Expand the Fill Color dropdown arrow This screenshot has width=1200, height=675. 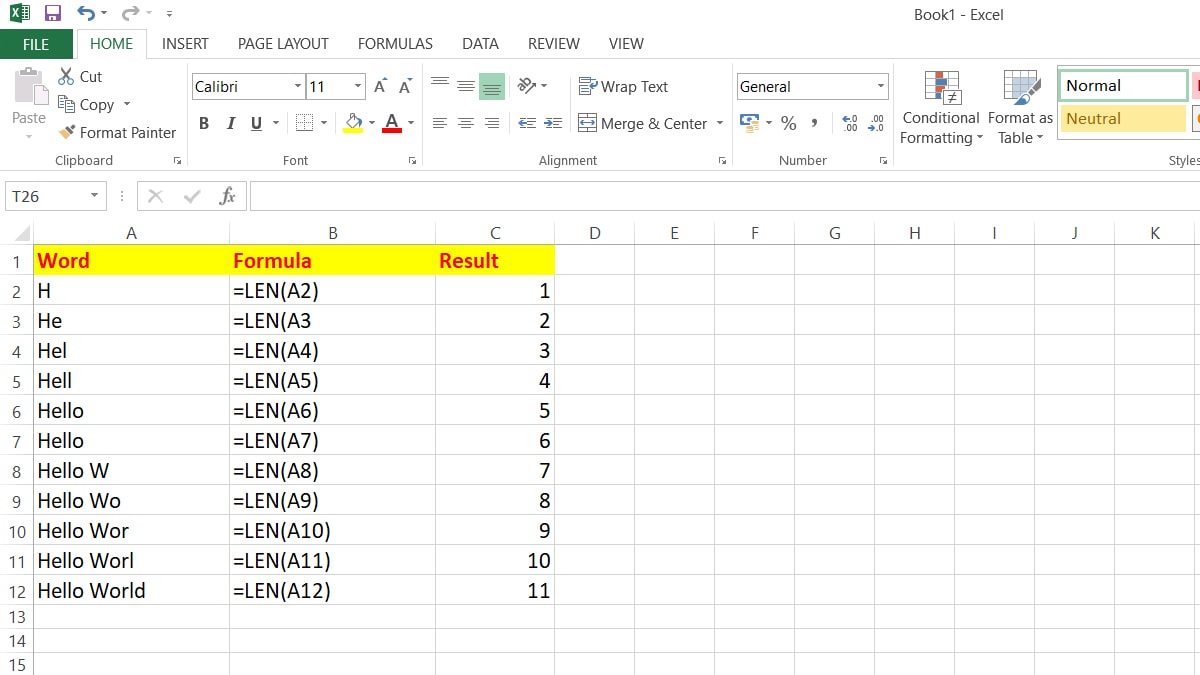(372, 123)
